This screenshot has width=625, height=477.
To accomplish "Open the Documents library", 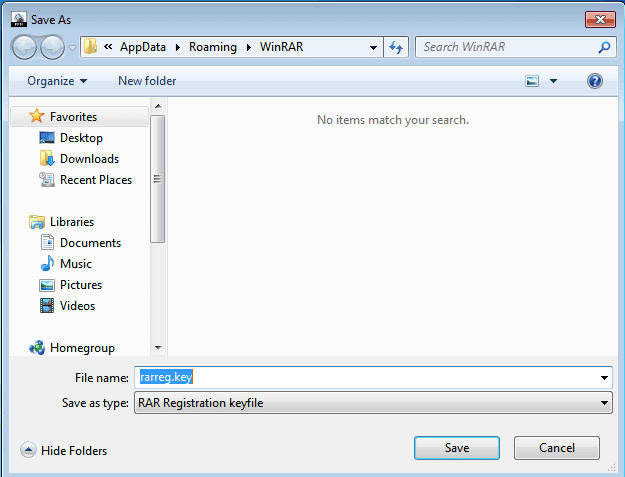I will click(90, 243).
